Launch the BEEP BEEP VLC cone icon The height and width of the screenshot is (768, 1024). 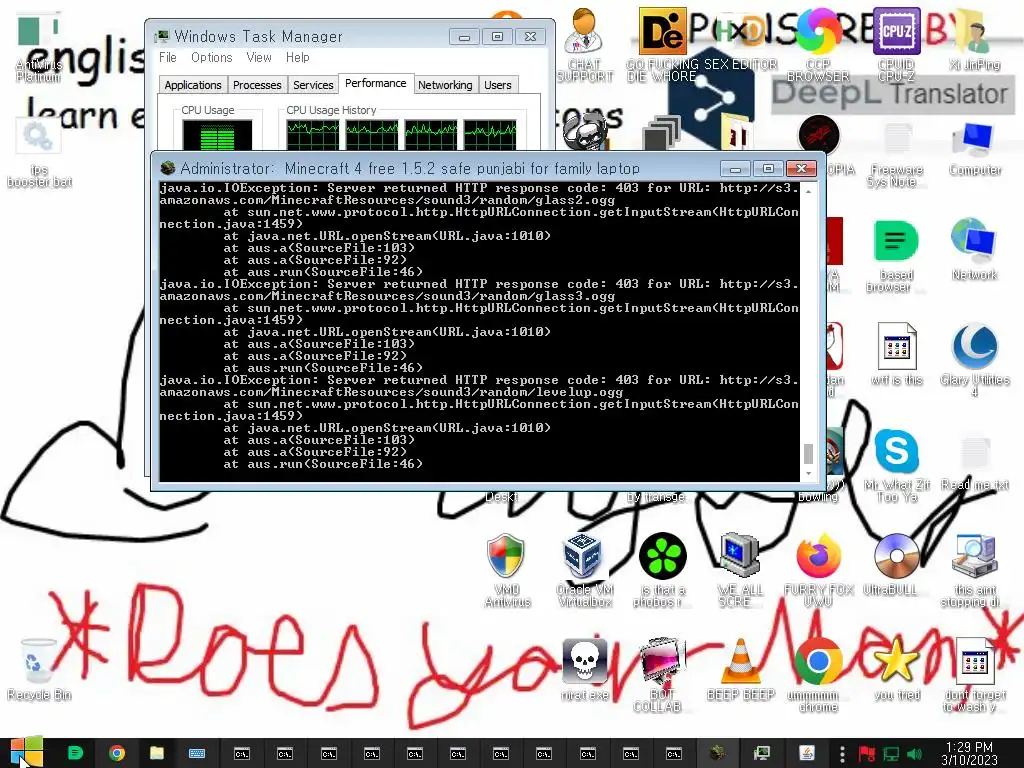click(x=740, y=669)
